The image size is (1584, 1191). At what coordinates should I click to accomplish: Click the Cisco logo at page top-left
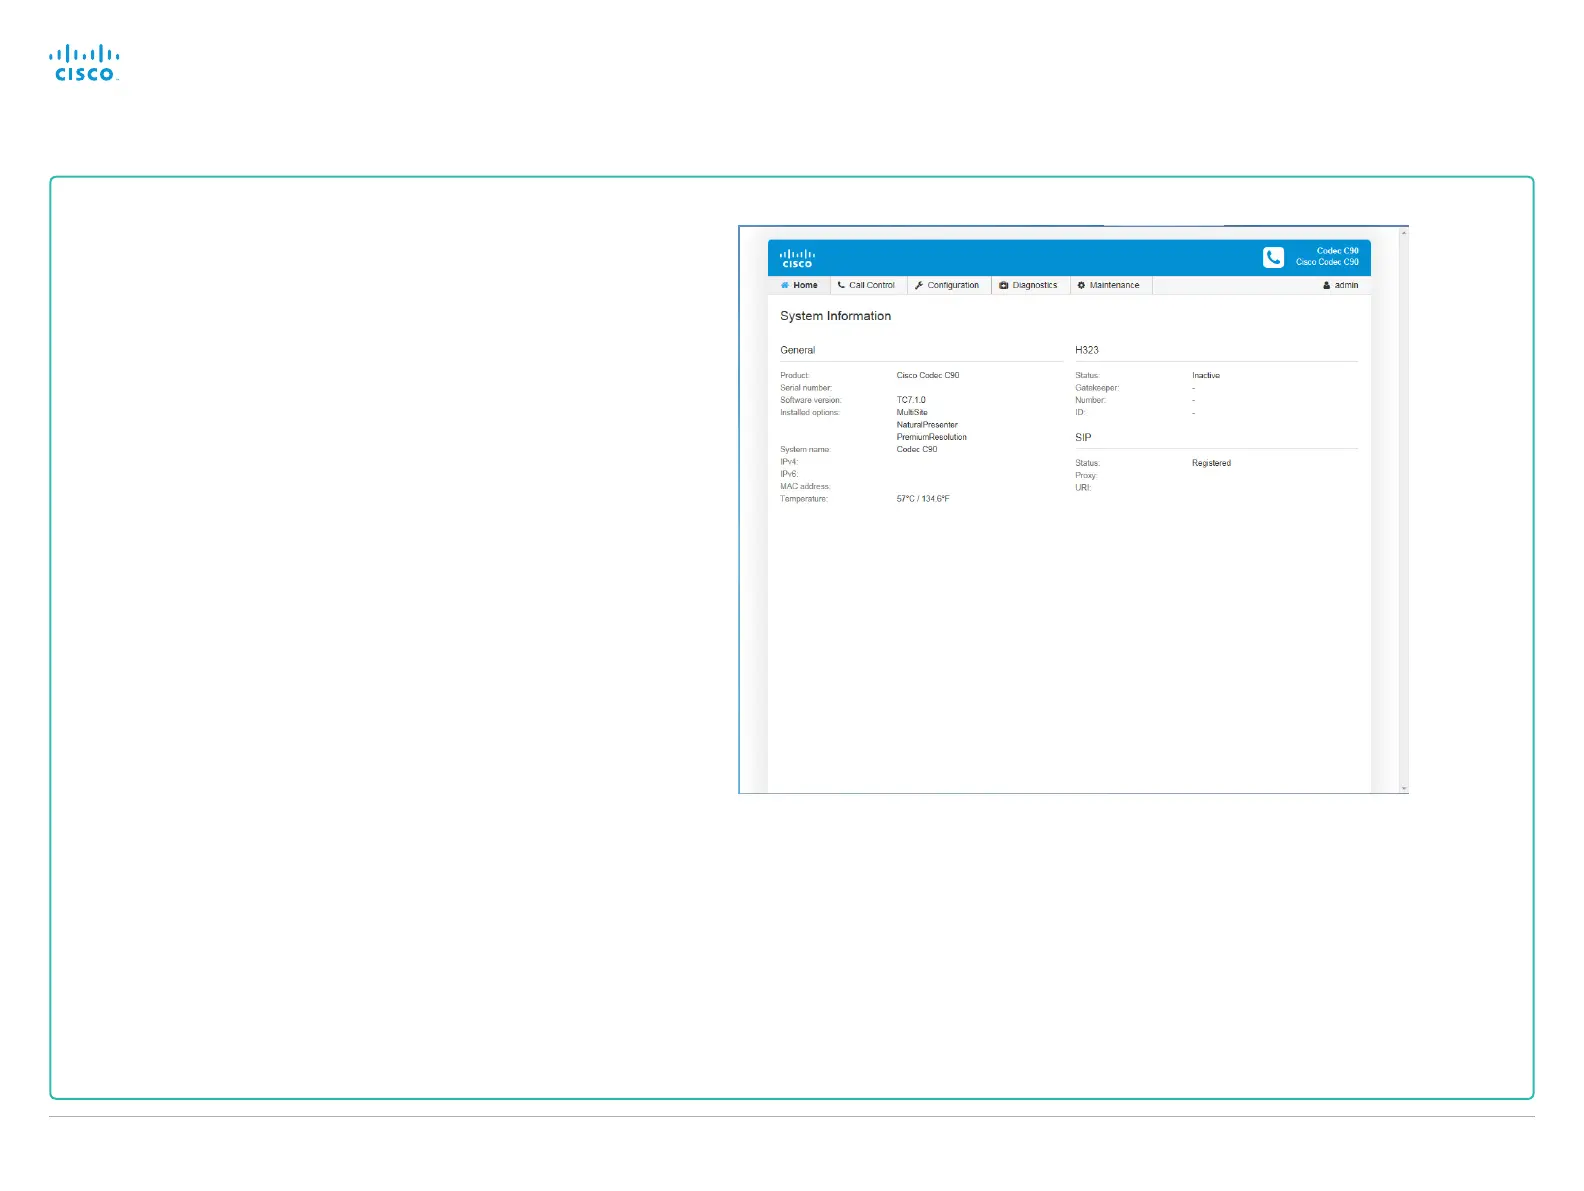(x=85, y=63)
